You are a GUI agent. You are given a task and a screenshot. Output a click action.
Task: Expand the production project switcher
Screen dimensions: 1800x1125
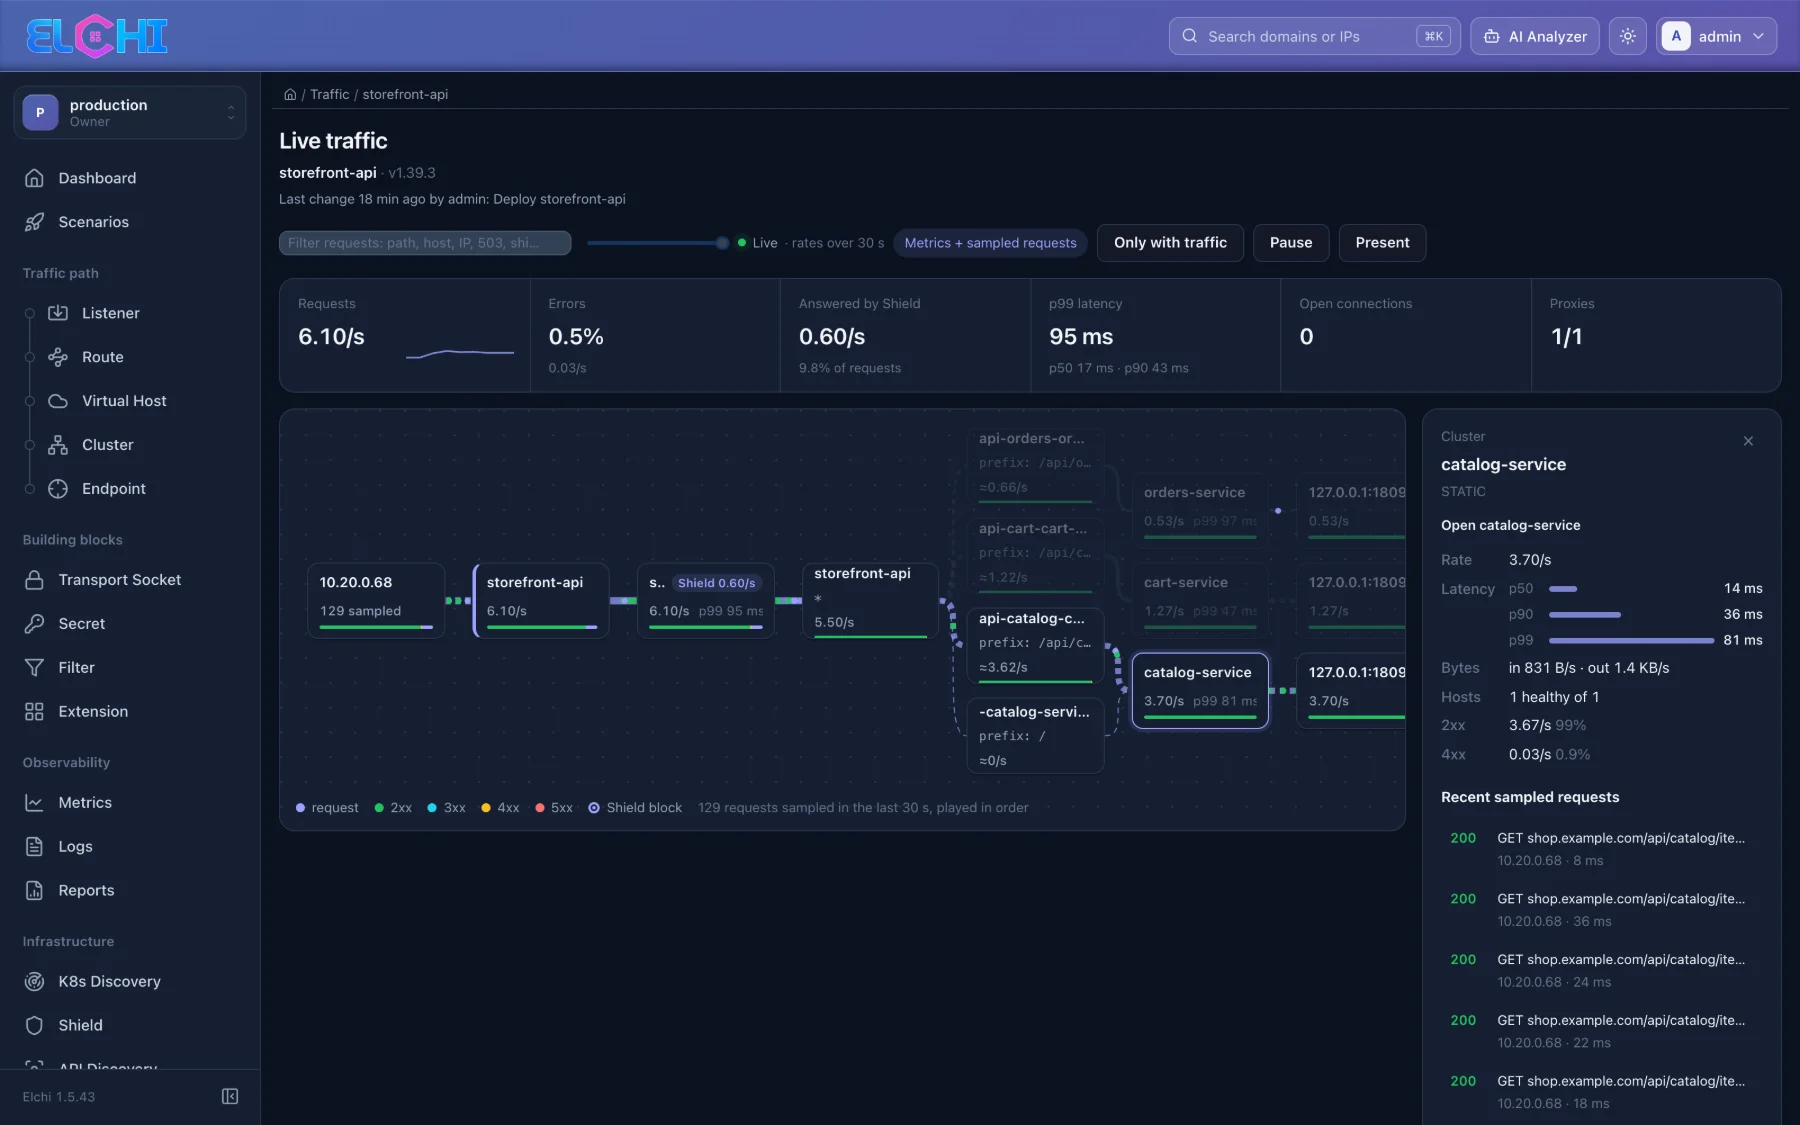click(130, 112)
